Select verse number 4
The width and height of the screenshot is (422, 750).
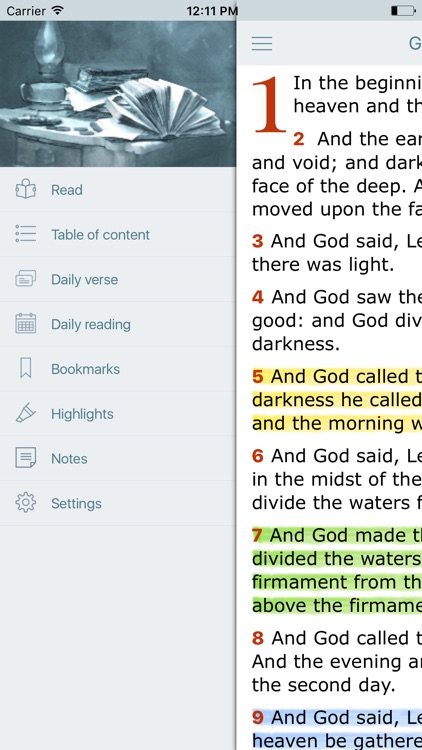click(257, 297)
